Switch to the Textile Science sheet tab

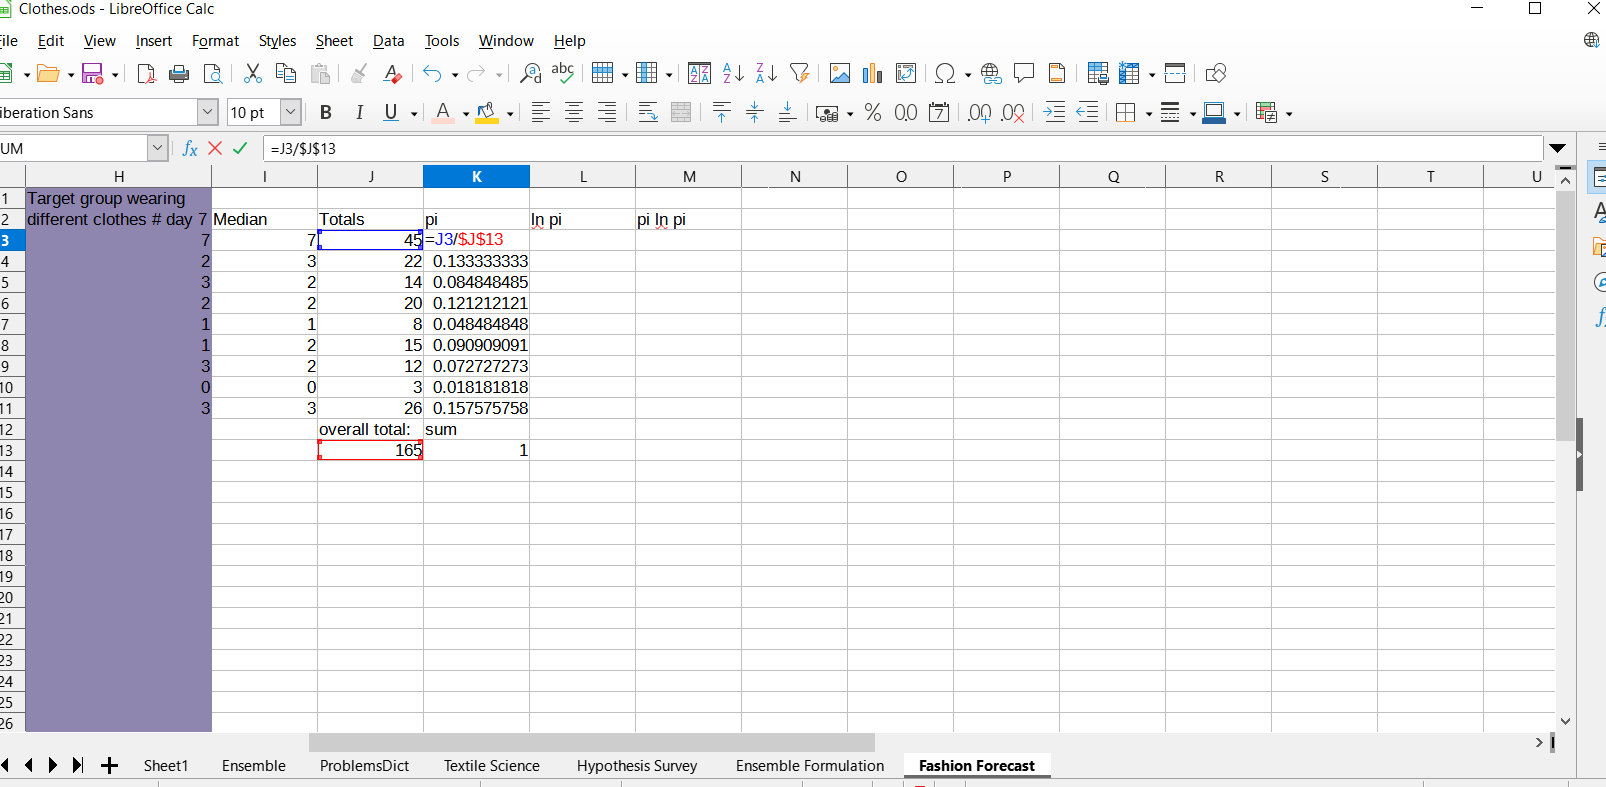coord(492,766)
